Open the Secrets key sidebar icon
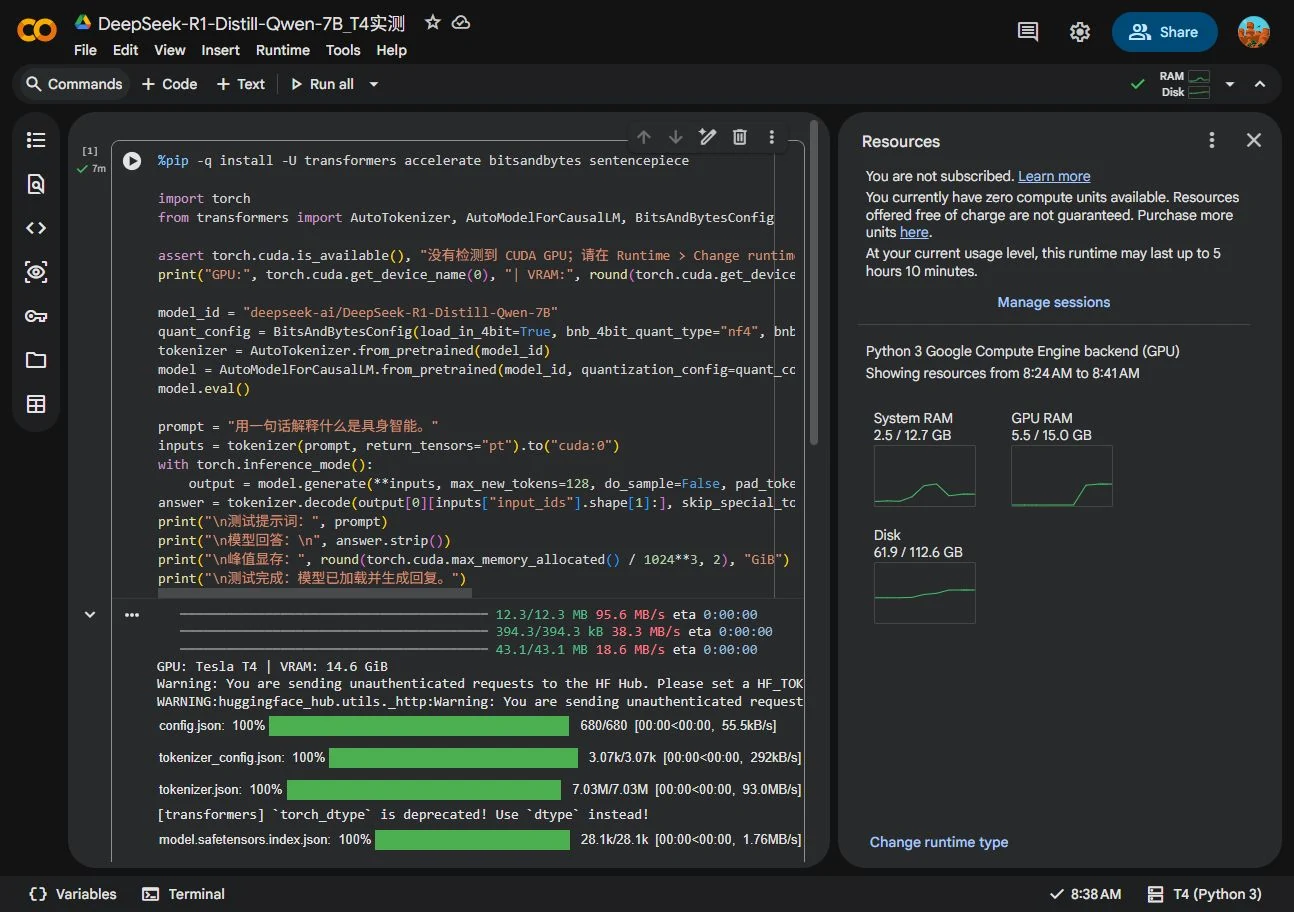This screenshot has width=1294, height=912. pyautogui.click(x=36, y=316)
